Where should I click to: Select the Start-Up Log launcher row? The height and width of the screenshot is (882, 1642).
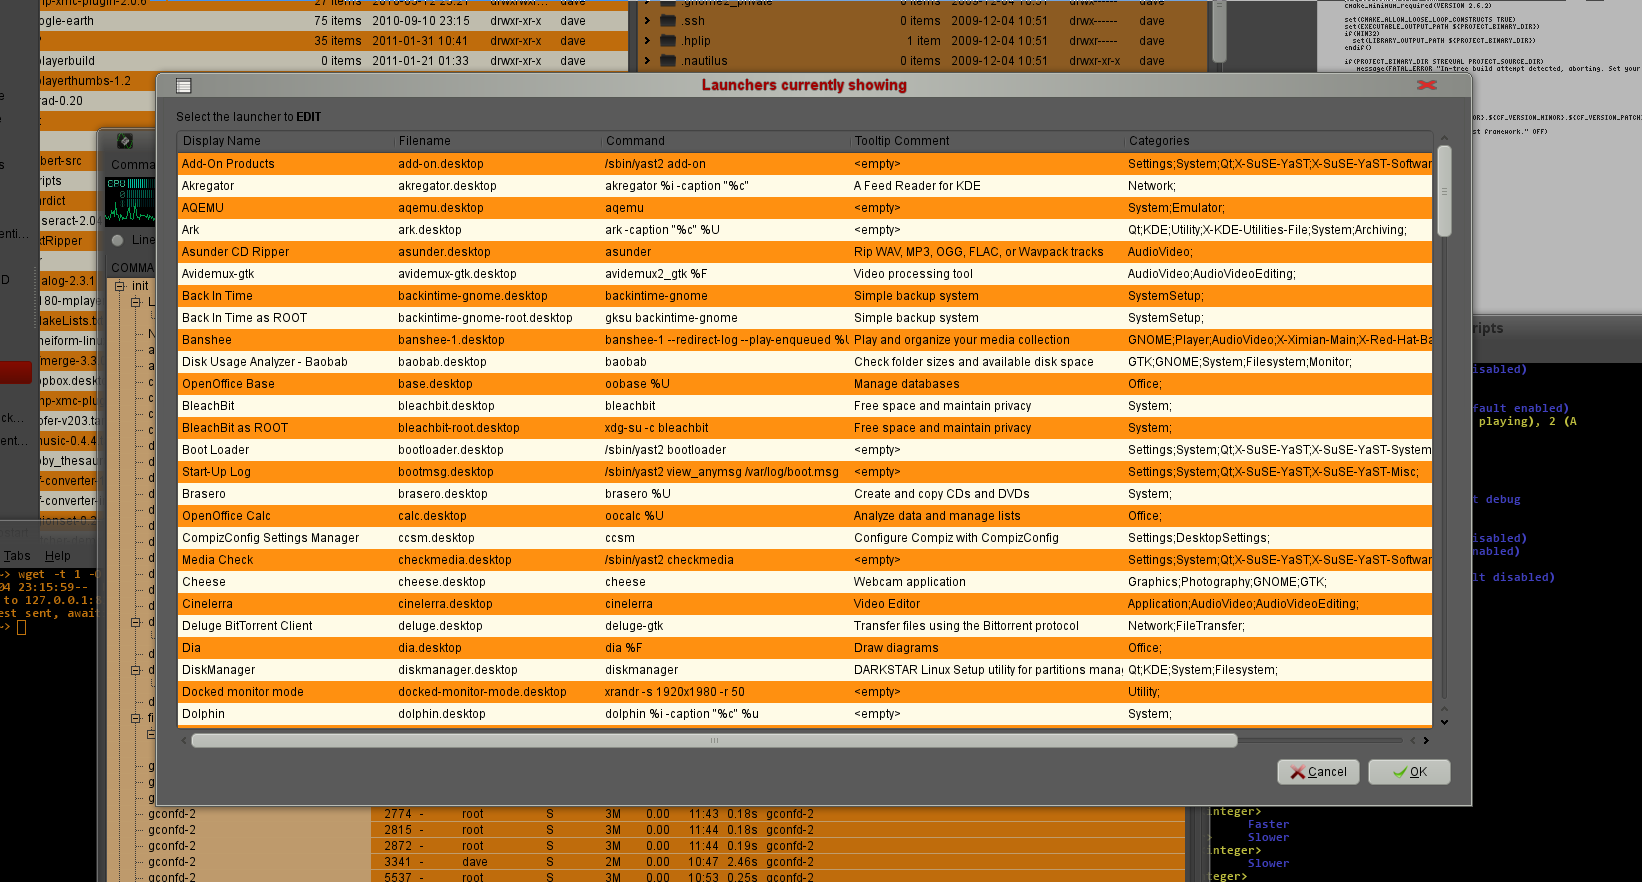coord(805,472)
